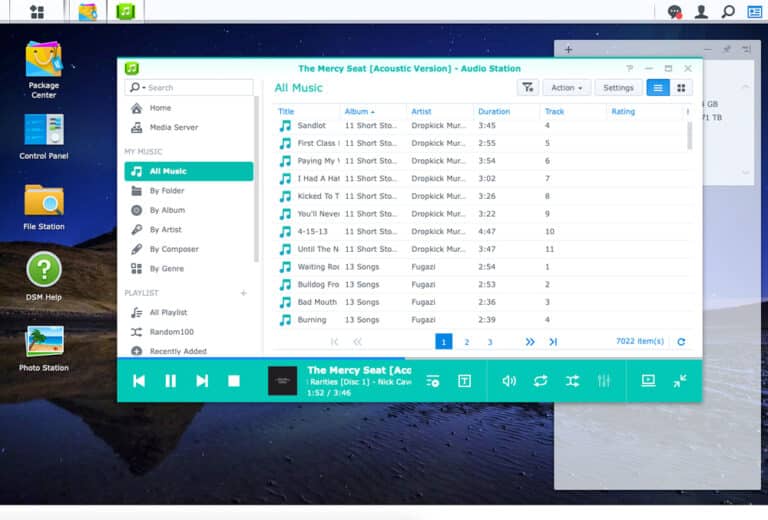
Task: Browse music By Artist
Action: click(189, 229)
